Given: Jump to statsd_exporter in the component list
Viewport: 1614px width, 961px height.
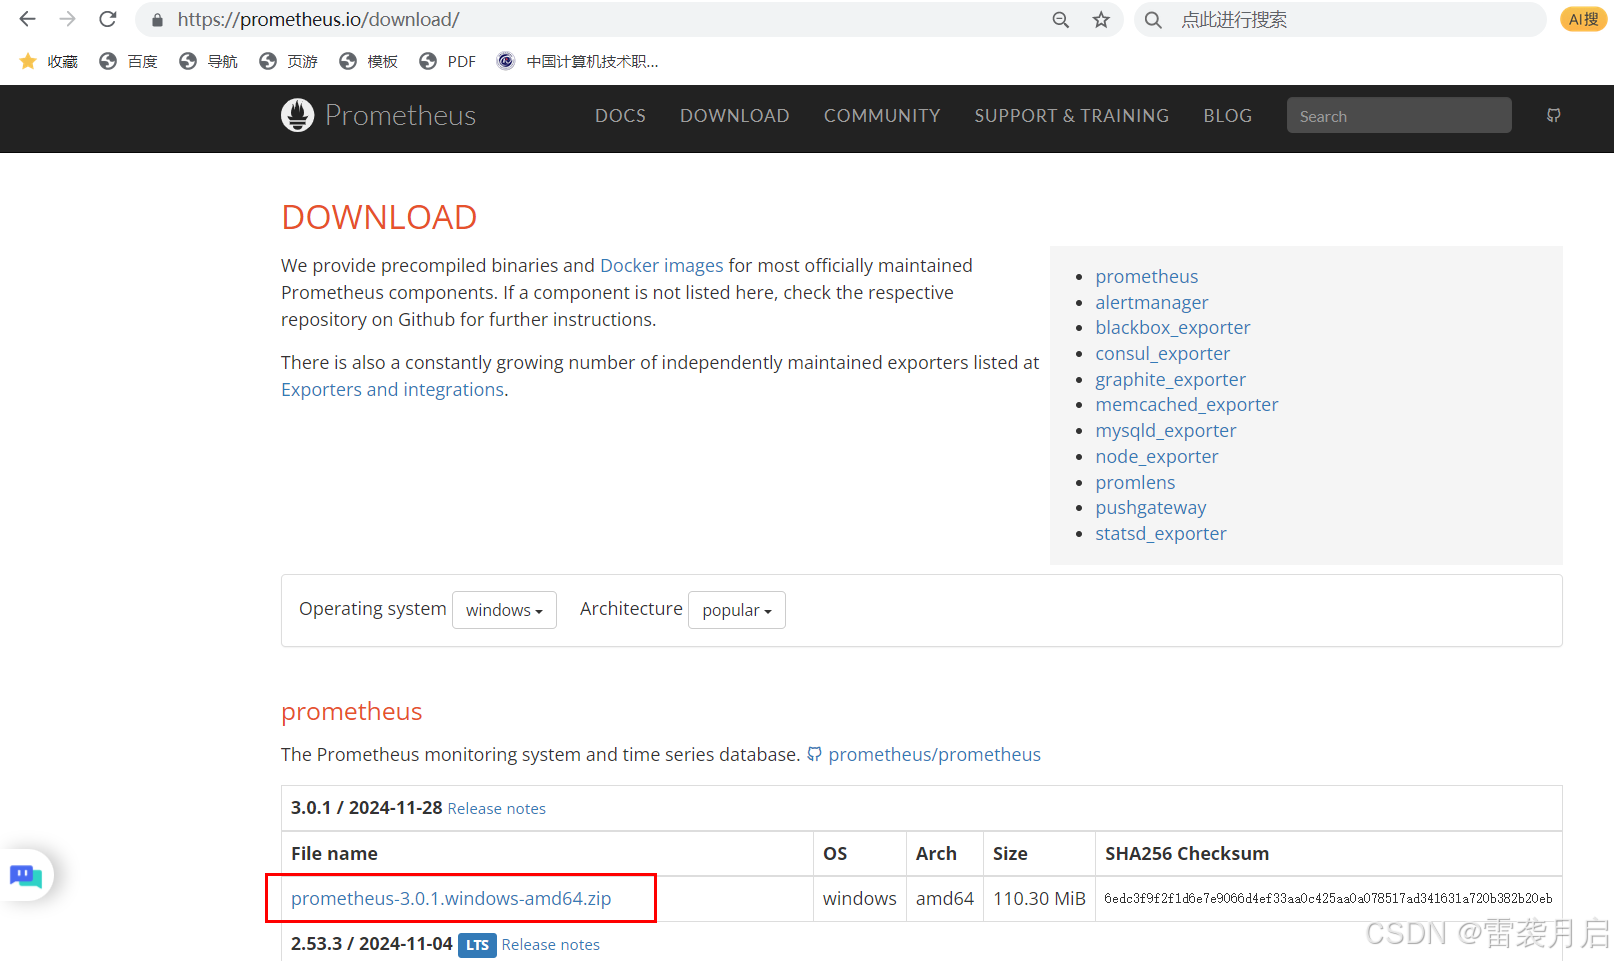Looking at the screenshot, I should [1160, 533].
